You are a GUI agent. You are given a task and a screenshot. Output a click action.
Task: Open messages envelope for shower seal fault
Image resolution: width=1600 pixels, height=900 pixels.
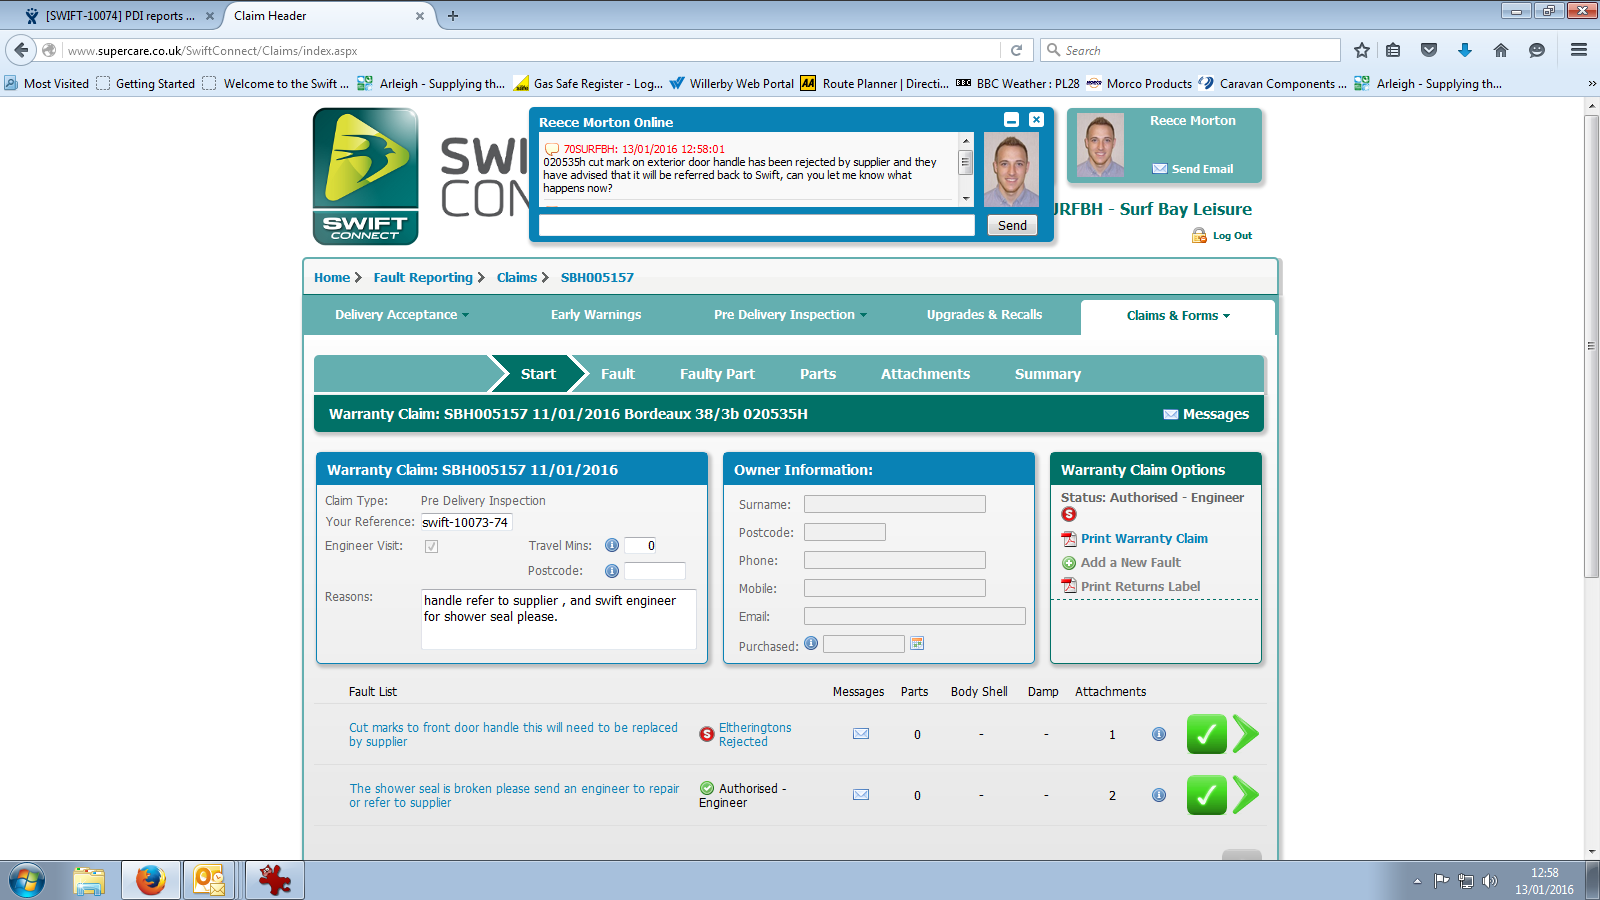tap(861, 795)
